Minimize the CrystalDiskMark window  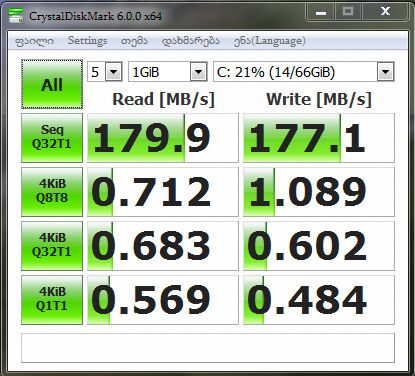pos(321,12)
